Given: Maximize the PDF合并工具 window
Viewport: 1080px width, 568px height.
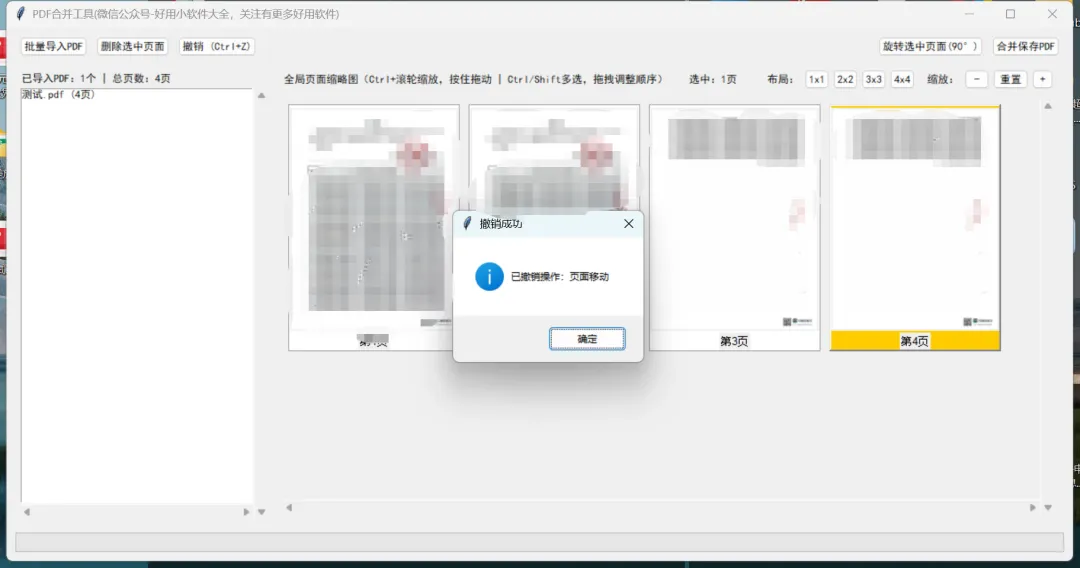Looking at the screenshot, I should (1010, 14).
